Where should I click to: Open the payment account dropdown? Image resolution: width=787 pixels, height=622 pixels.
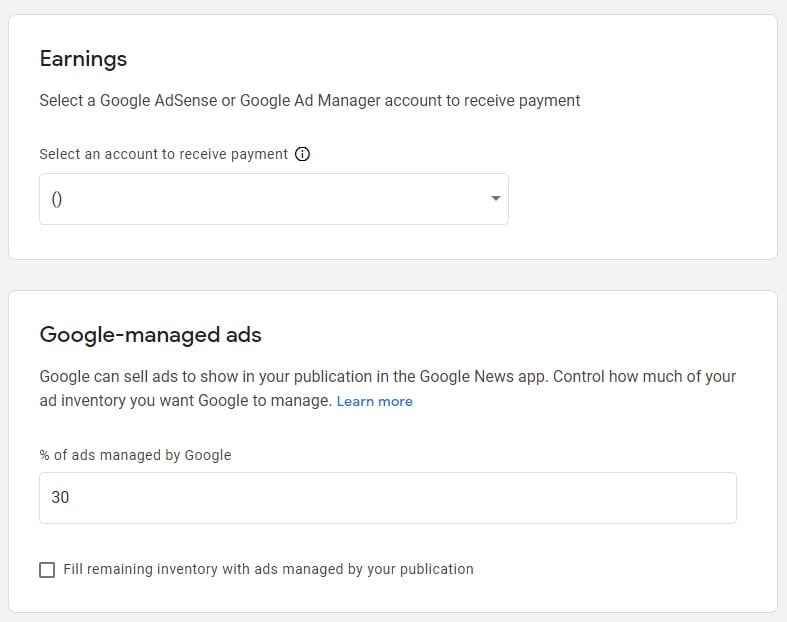click(x=274, y=199)
